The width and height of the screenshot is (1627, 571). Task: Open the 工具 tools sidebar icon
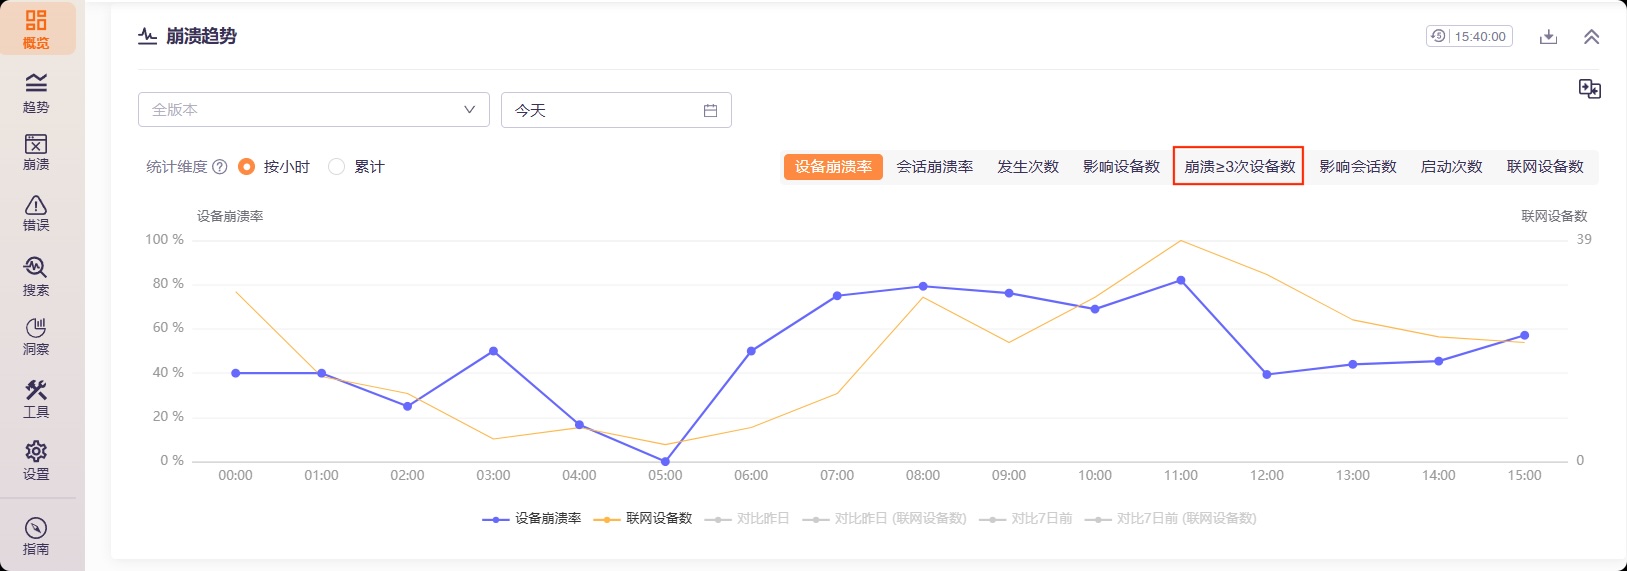click(36, 398)
